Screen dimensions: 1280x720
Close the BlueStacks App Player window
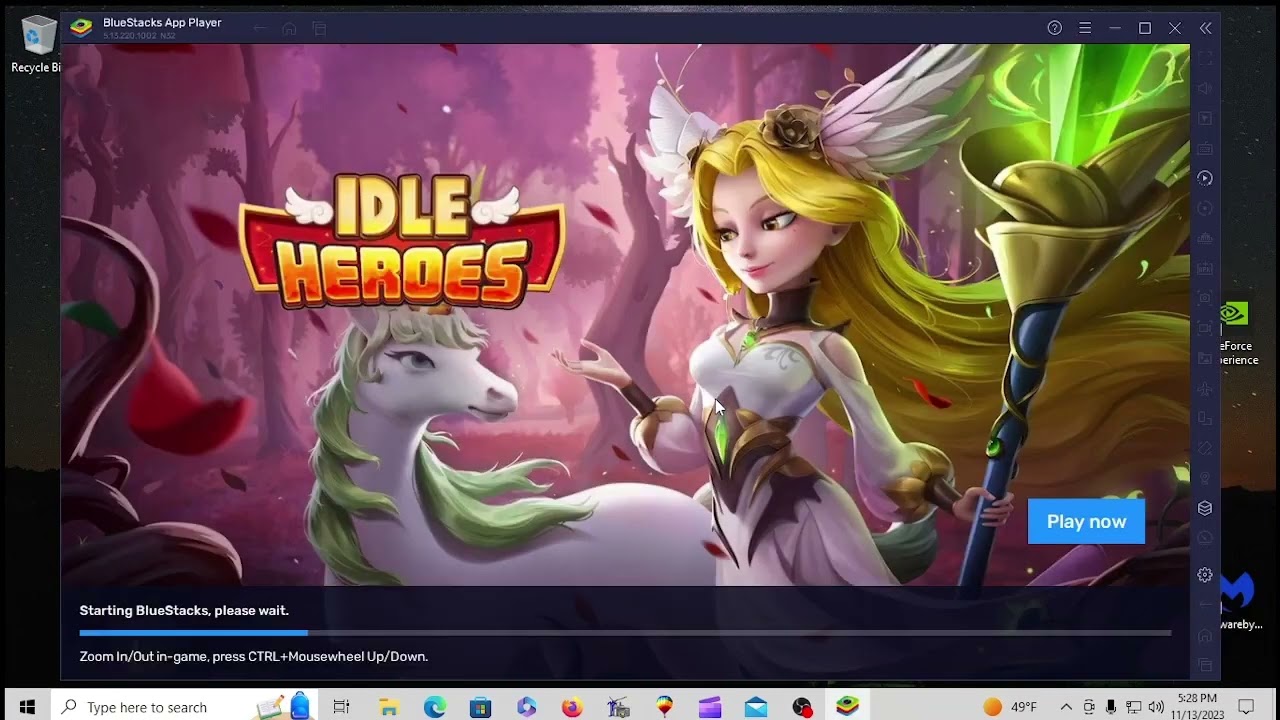tap(1175, 28)
